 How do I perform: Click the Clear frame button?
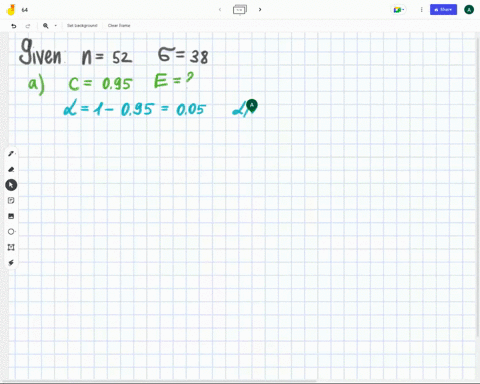tap(119, 26)
